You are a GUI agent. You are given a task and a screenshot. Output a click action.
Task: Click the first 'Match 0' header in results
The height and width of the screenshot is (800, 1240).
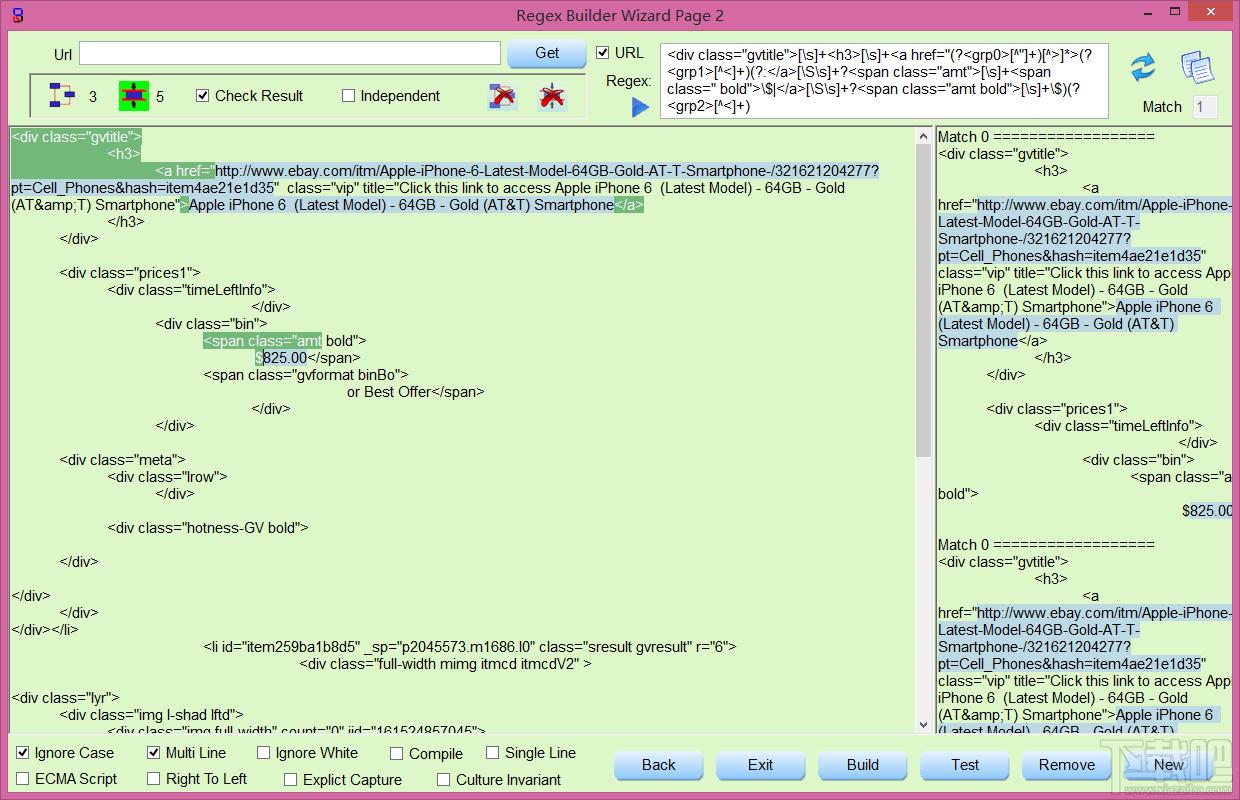[x=1046, y=136]
